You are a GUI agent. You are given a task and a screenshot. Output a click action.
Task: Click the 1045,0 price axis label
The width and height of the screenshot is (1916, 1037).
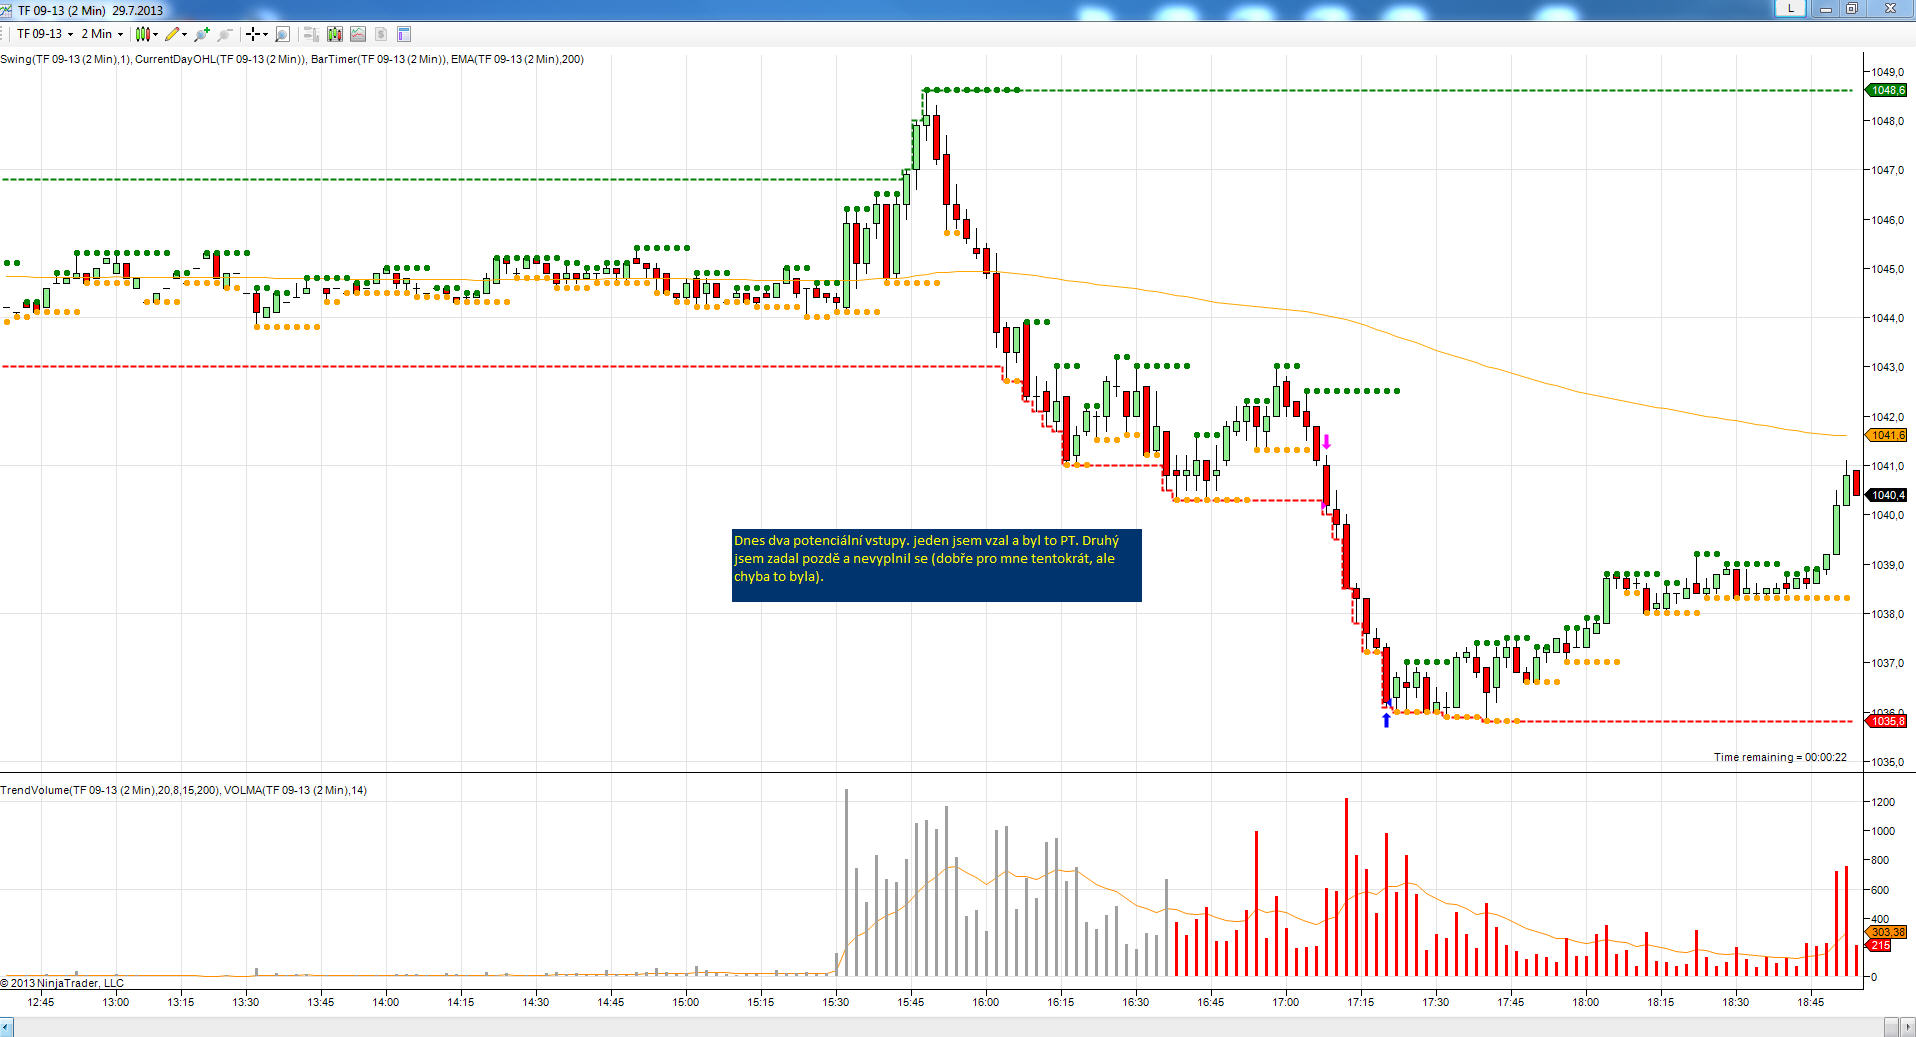click(1888, 269)
